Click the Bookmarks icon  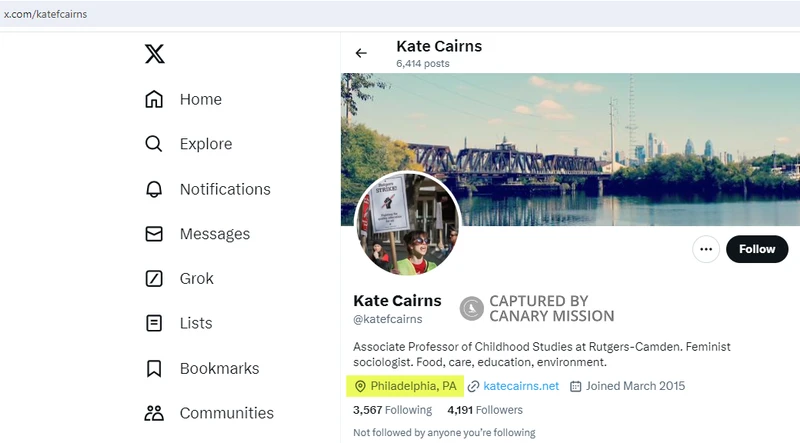(x=154, y=368)
